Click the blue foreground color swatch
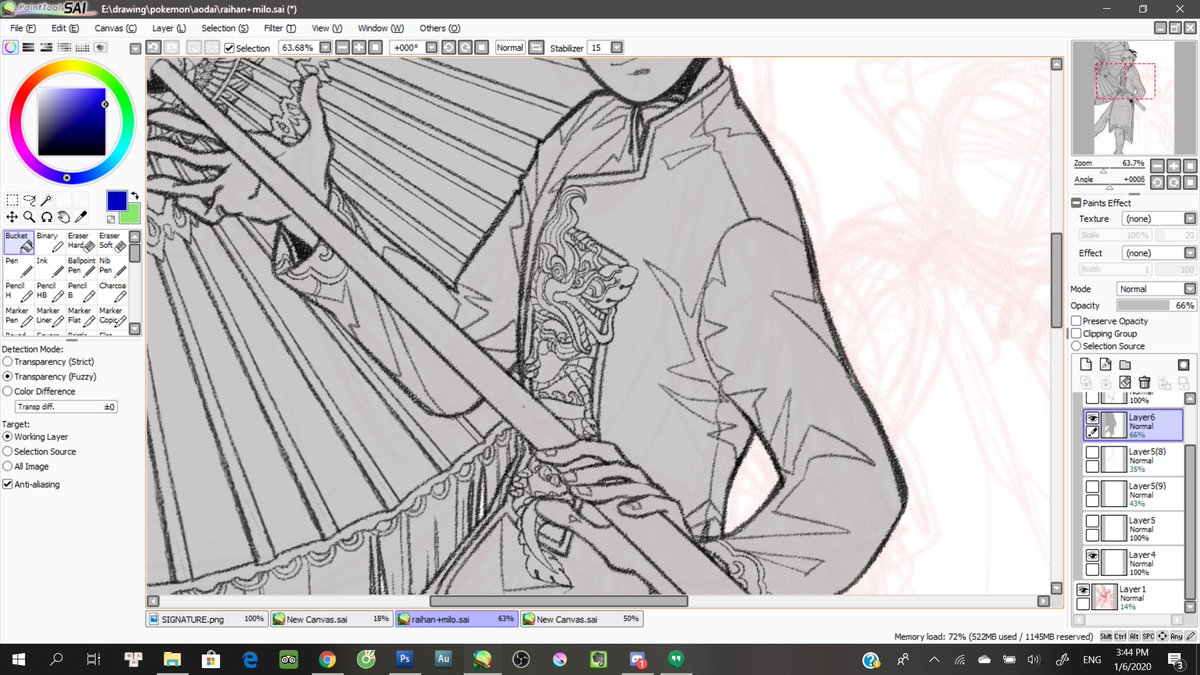1200x675 pixels. 117,200
